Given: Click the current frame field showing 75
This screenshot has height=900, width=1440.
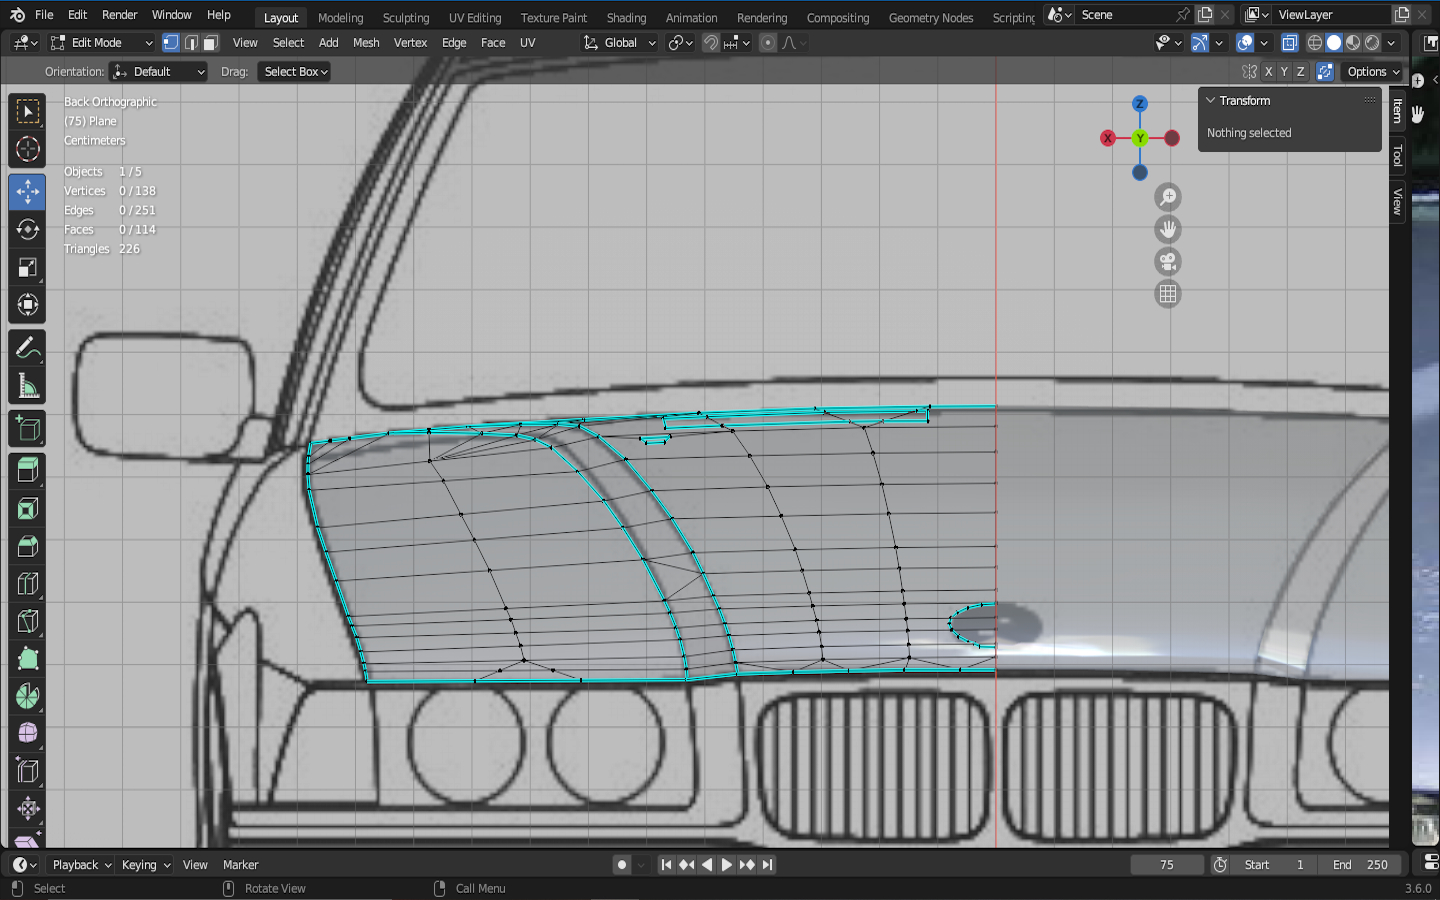Looking at the screenshot, I should point(1166,865).
